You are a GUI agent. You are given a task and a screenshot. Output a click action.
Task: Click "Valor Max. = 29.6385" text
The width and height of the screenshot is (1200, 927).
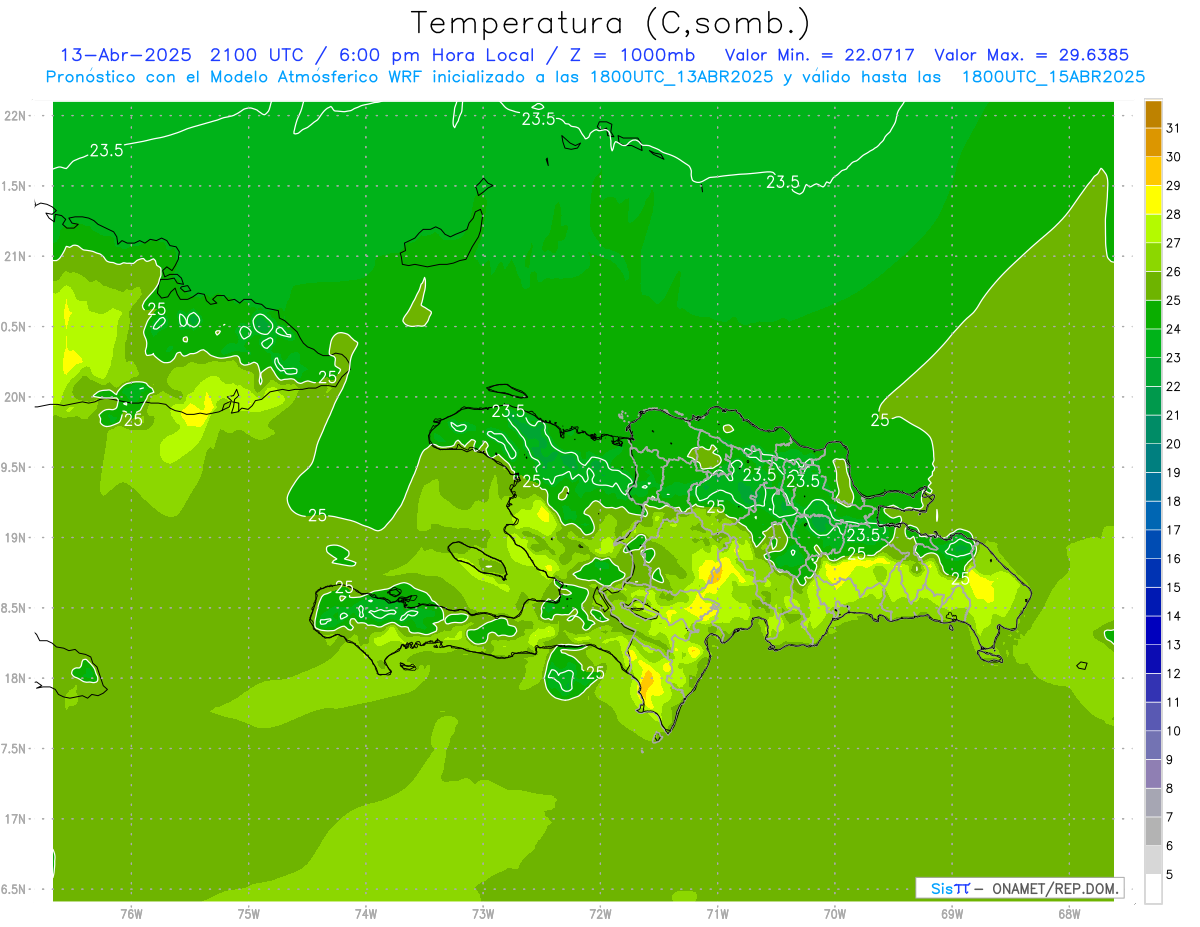pyautogui.click(x=1031, y=55)
